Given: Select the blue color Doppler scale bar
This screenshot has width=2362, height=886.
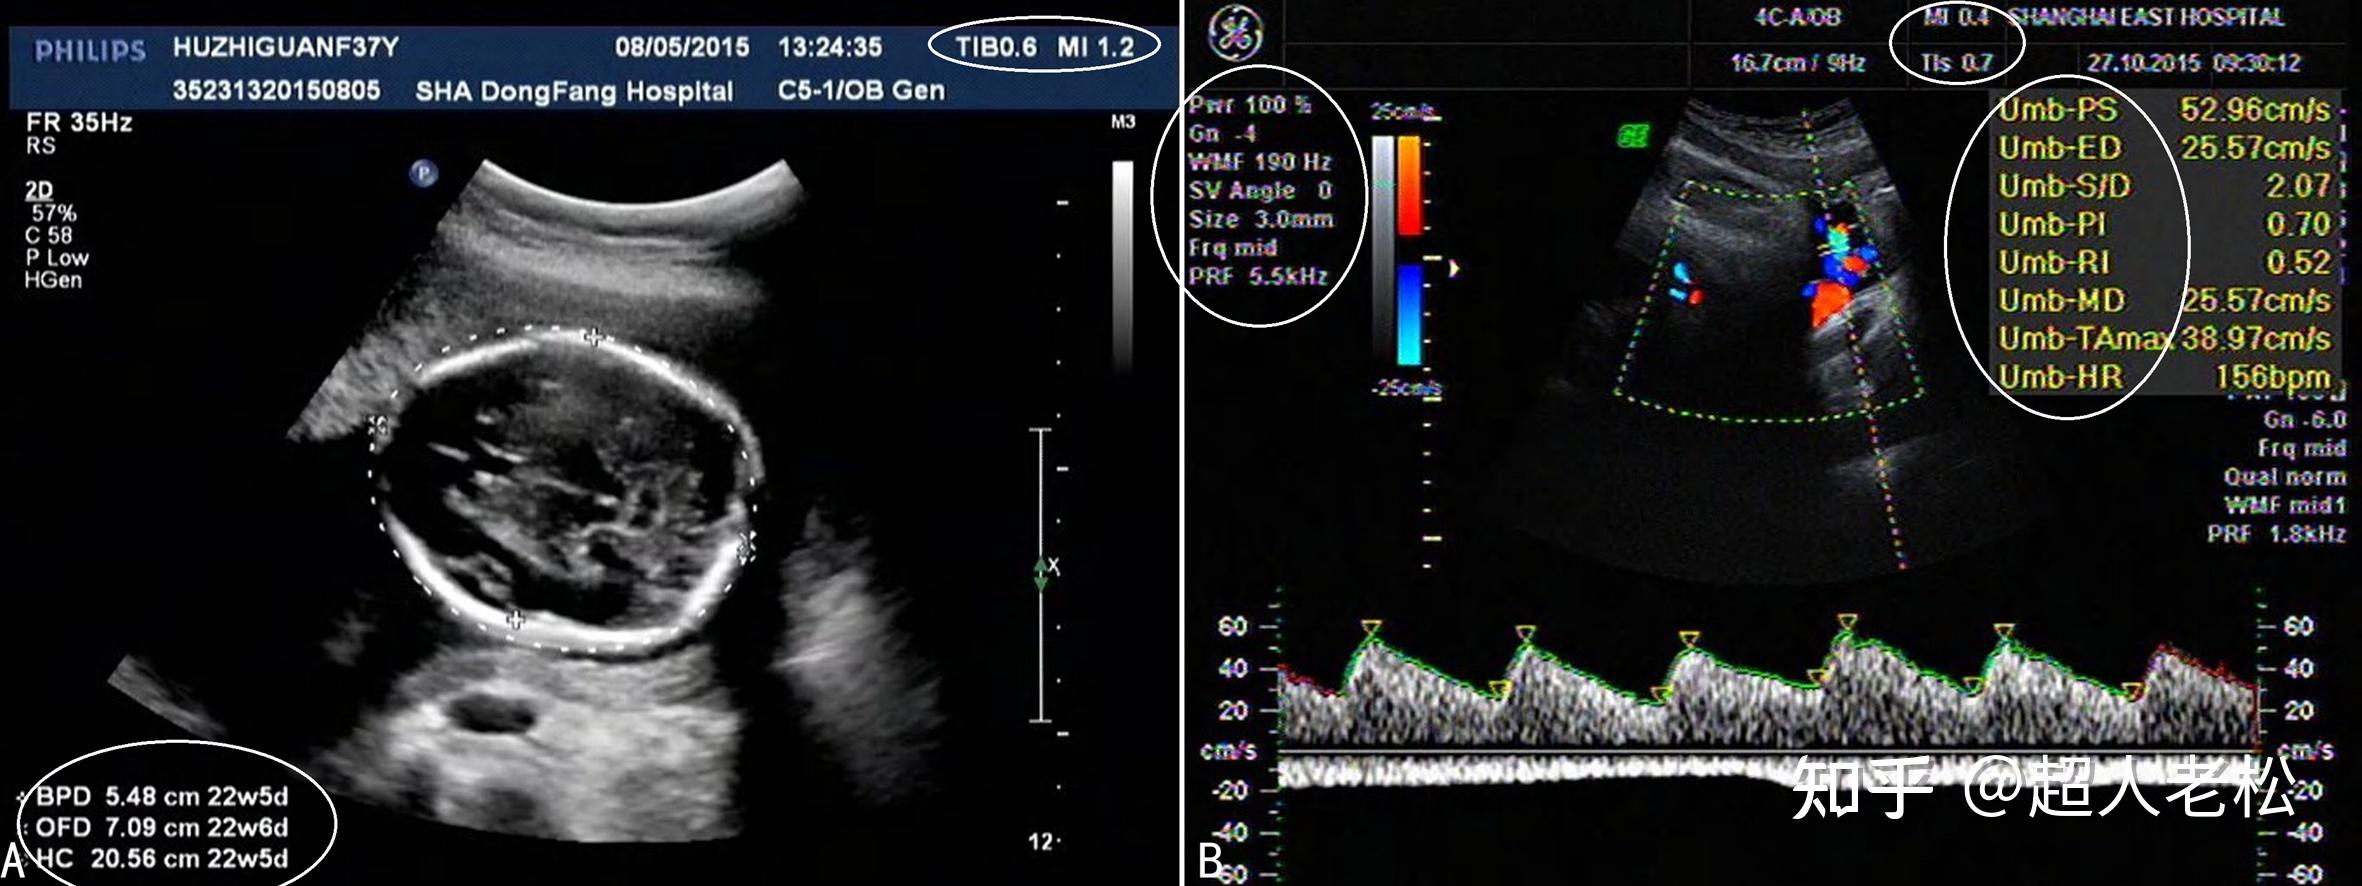Looking at the screenshot, I should [1410, 313].
